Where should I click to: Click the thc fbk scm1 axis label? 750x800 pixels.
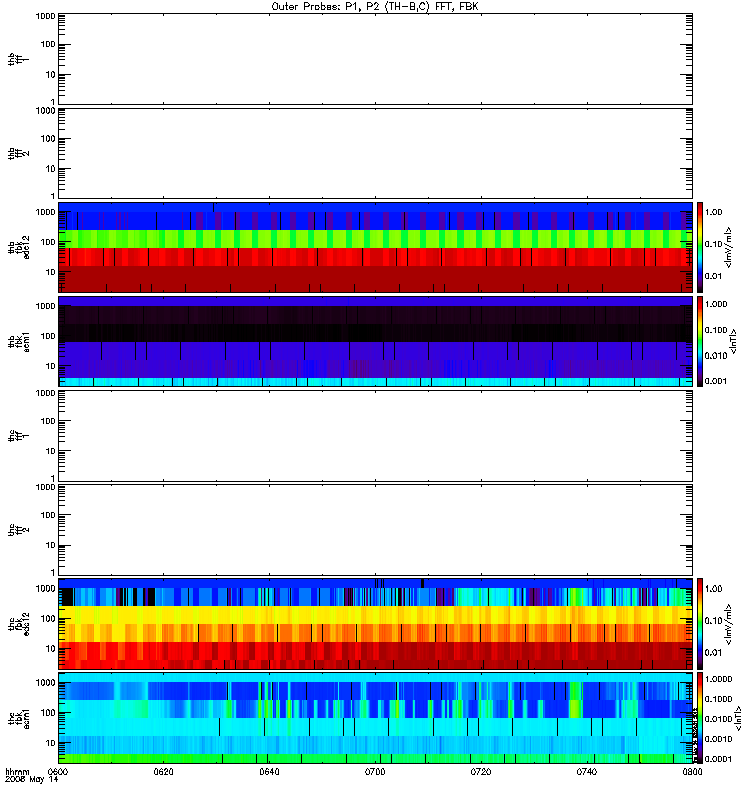18,718
